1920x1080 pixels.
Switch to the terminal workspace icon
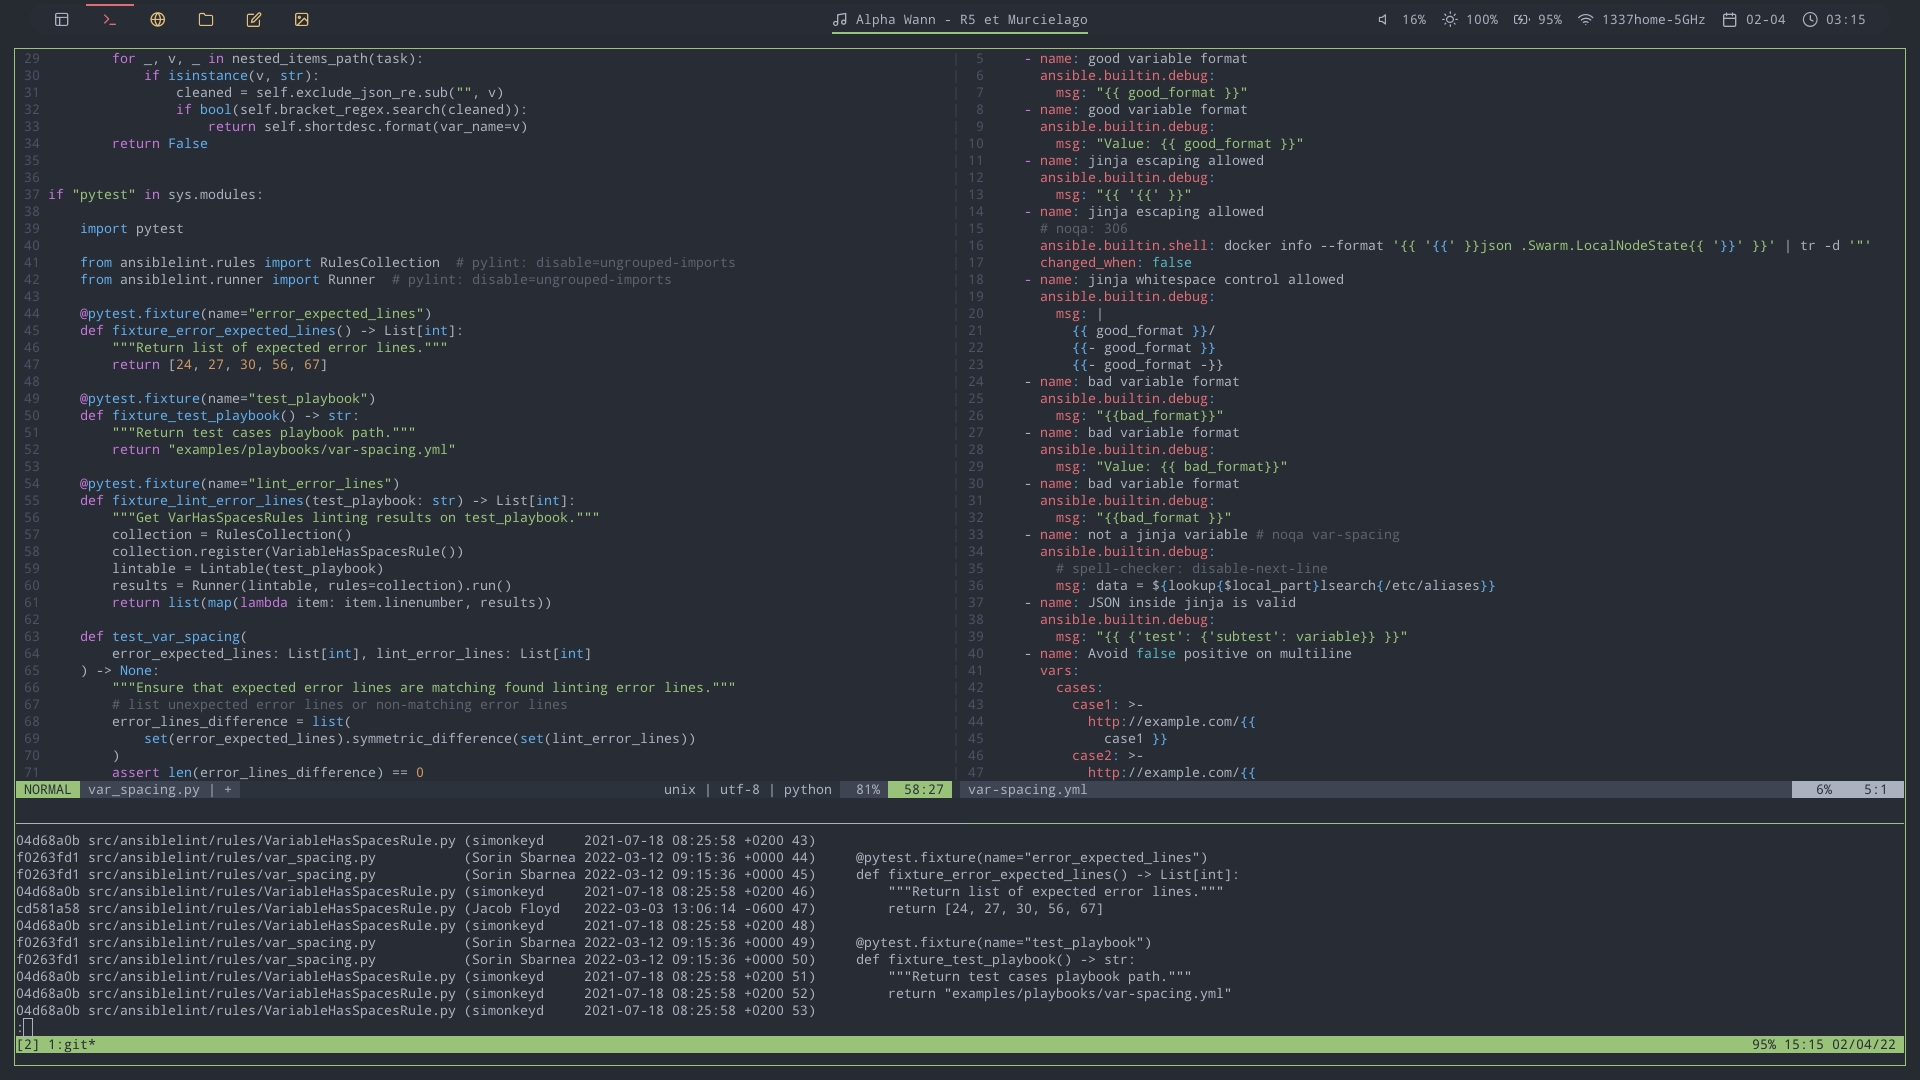coord(110,19)
